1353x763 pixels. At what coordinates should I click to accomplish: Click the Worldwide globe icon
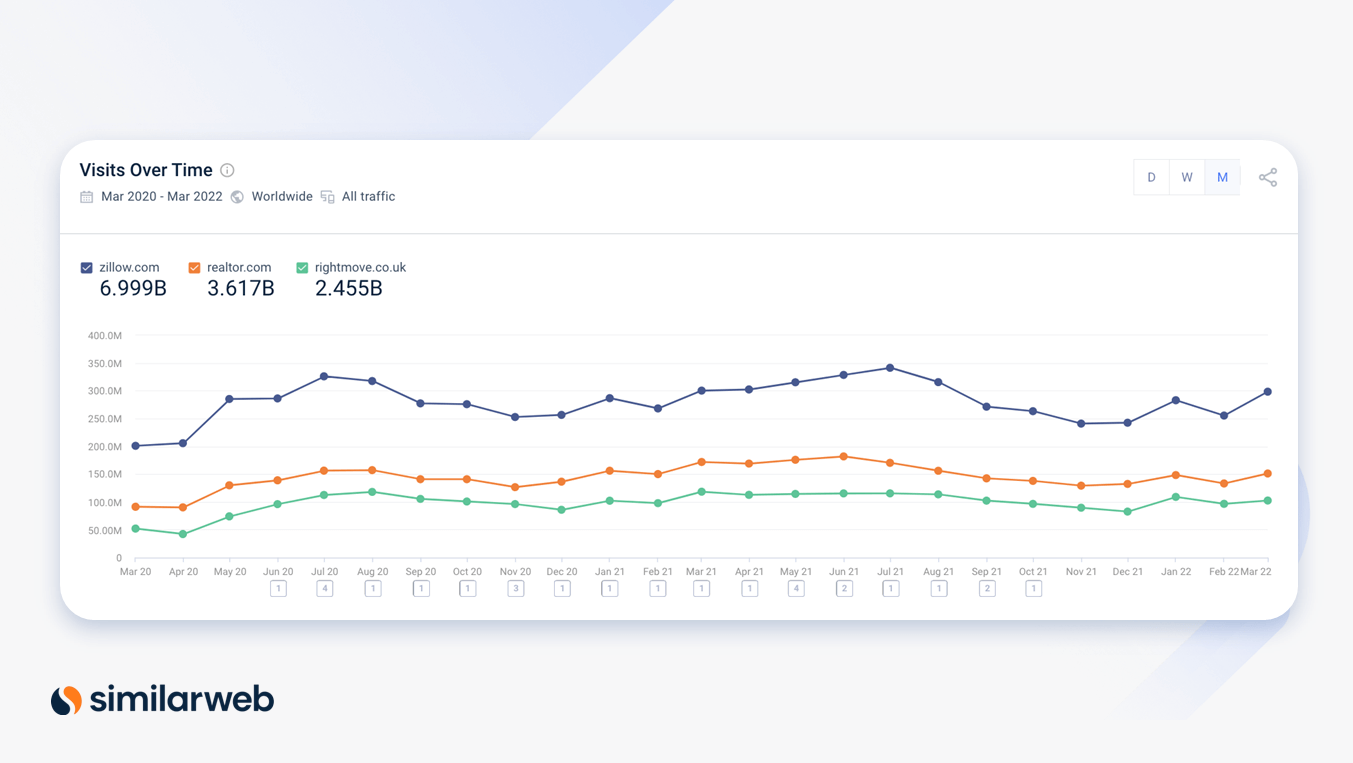pyautogui.click(x=237, y=196)
